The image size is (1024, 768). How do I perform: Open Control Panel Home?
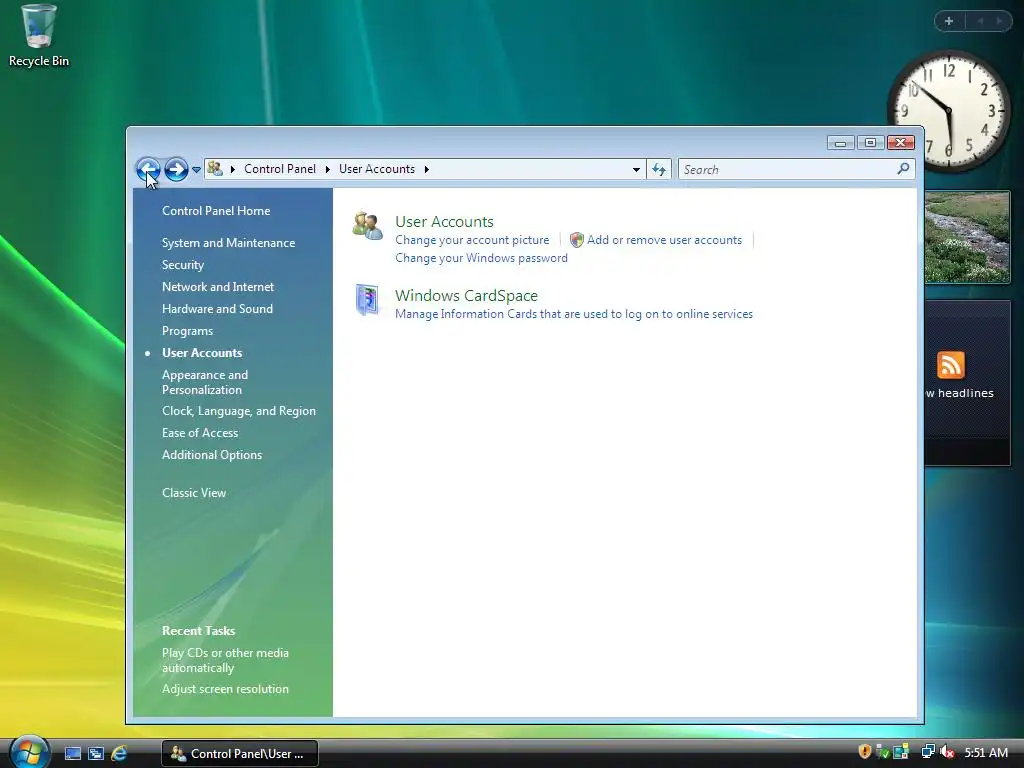click(216, 211)
